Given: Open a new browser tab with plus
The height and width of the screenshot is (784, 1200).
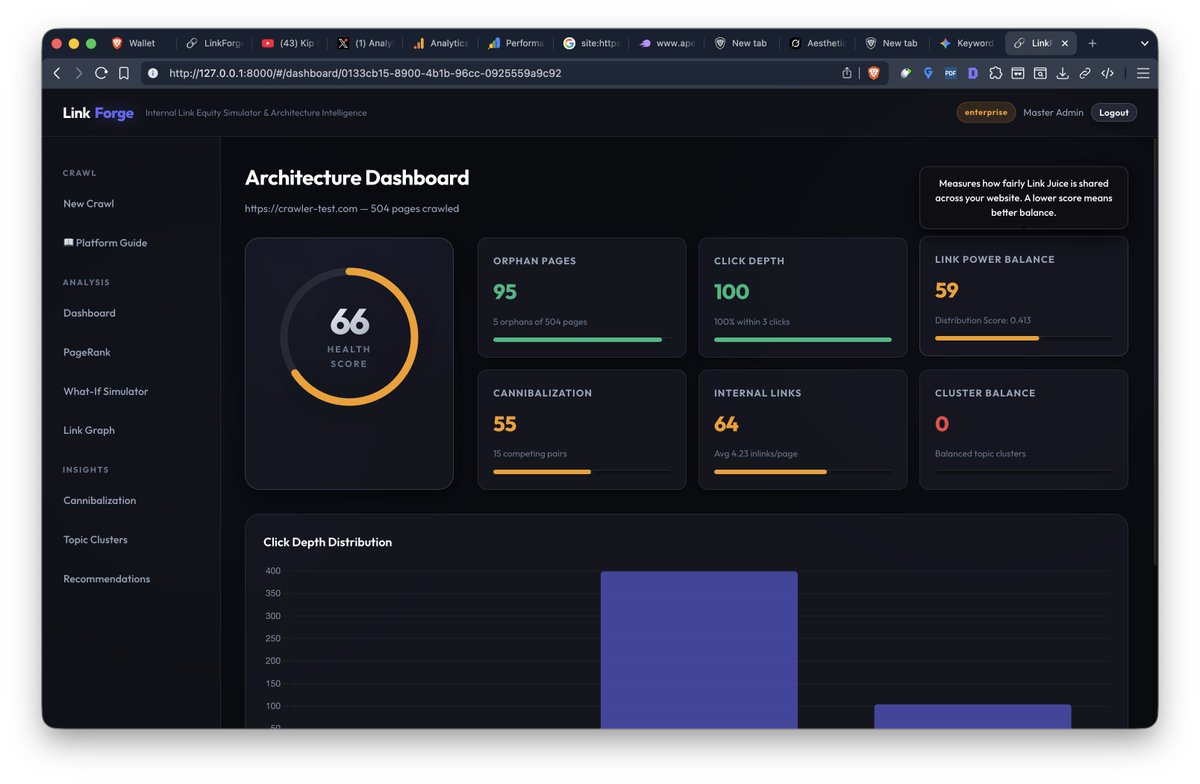Looking at the screenshot, I should [x=1092, y=43].
